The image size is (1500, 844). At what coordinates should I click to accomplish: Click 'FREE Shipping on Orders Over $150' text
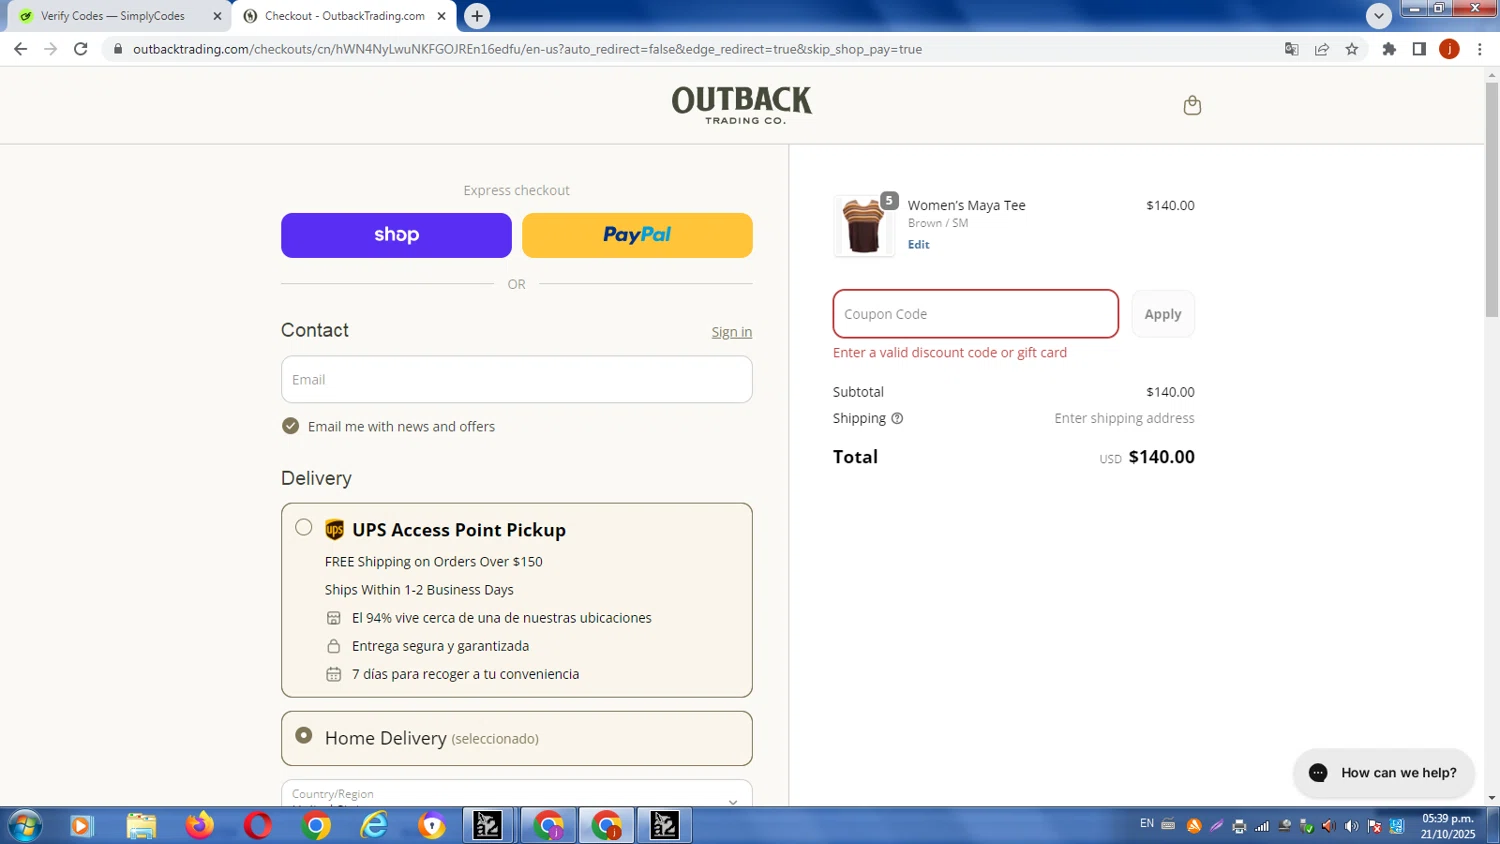(434, 562)
